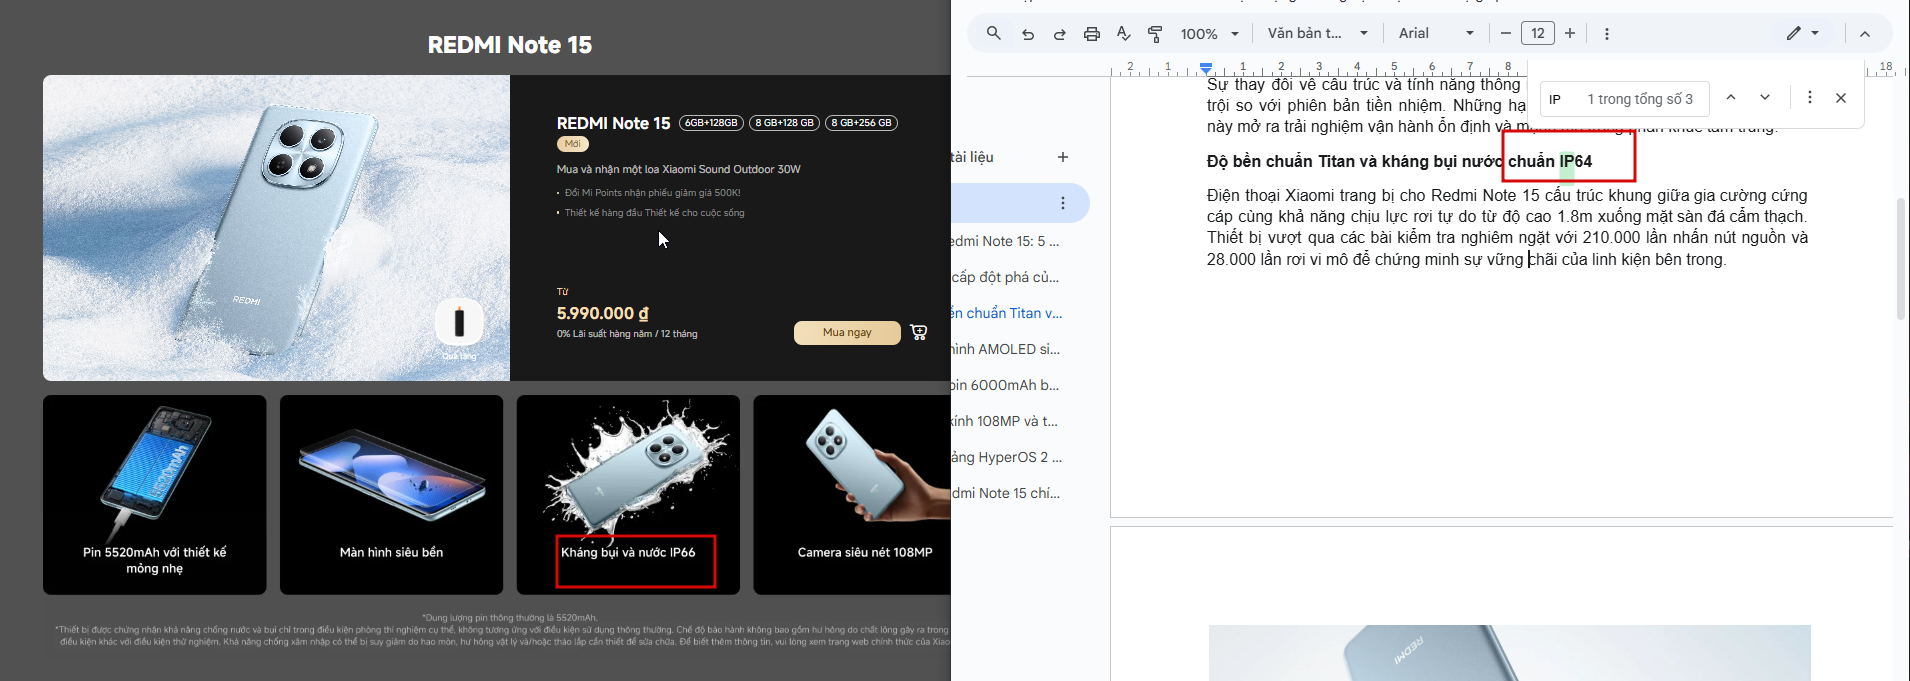1910x681 pixels.
Task: Click the 'Đổi Mi Points' promotion line
Action: coord(652,193)
